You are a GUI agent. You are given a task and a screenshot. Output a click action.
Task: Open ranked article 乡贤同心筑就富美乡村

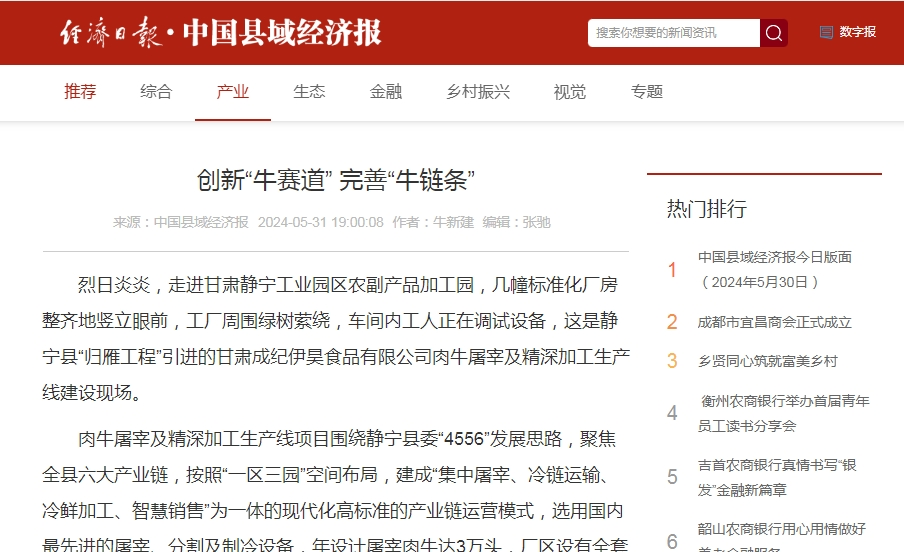click(x=767, y=361)
